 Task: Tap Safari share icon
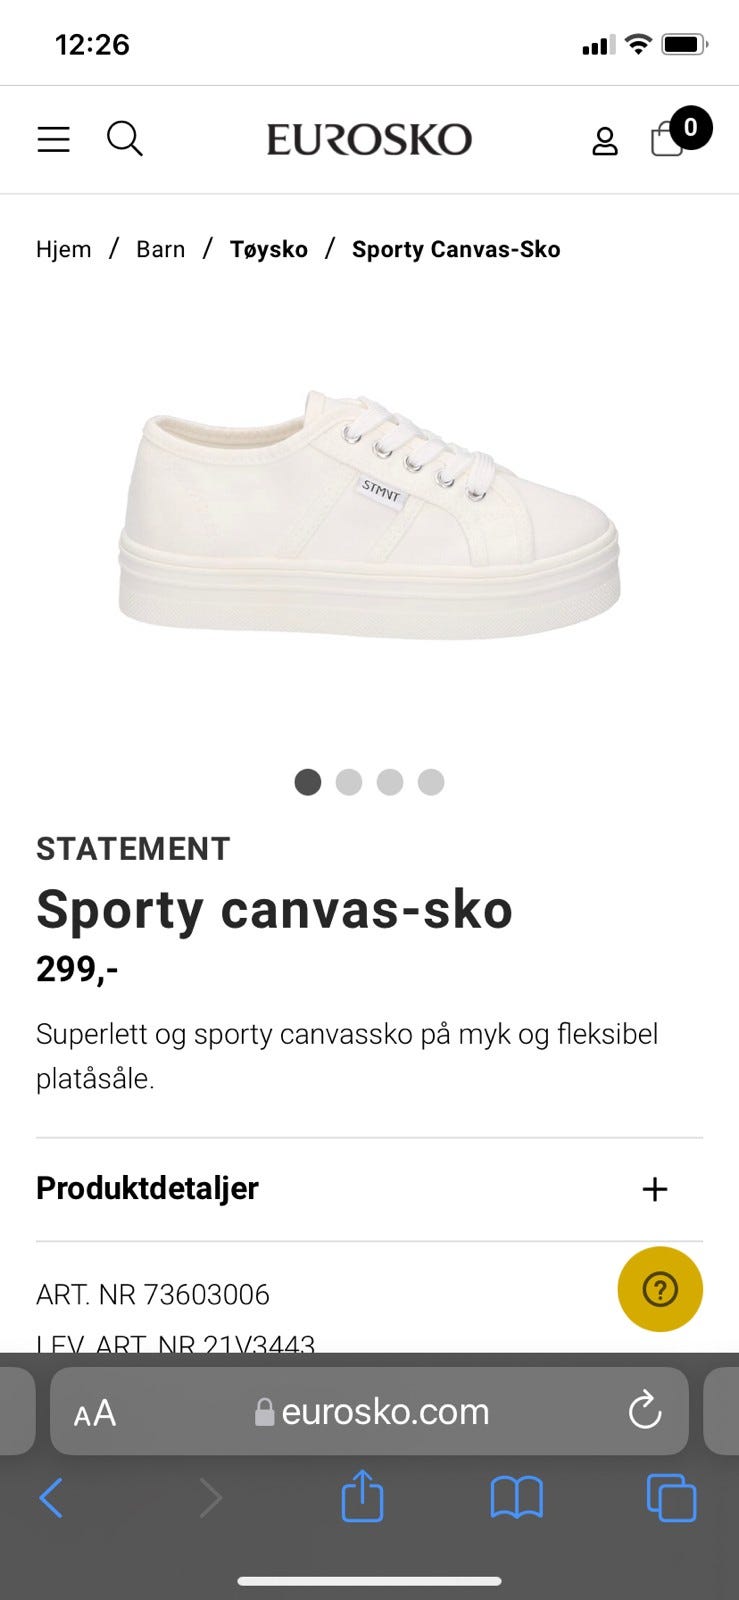tap(362, 1497)
